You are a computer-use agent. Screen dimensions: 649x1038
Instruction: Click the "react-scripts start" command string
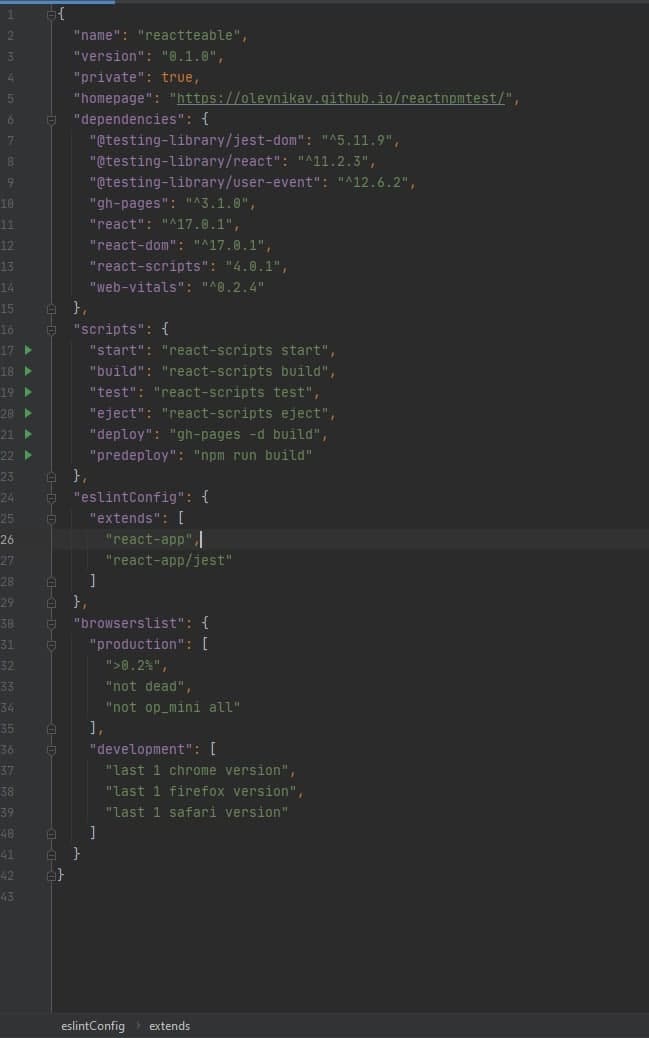click(x=245, y=350)
